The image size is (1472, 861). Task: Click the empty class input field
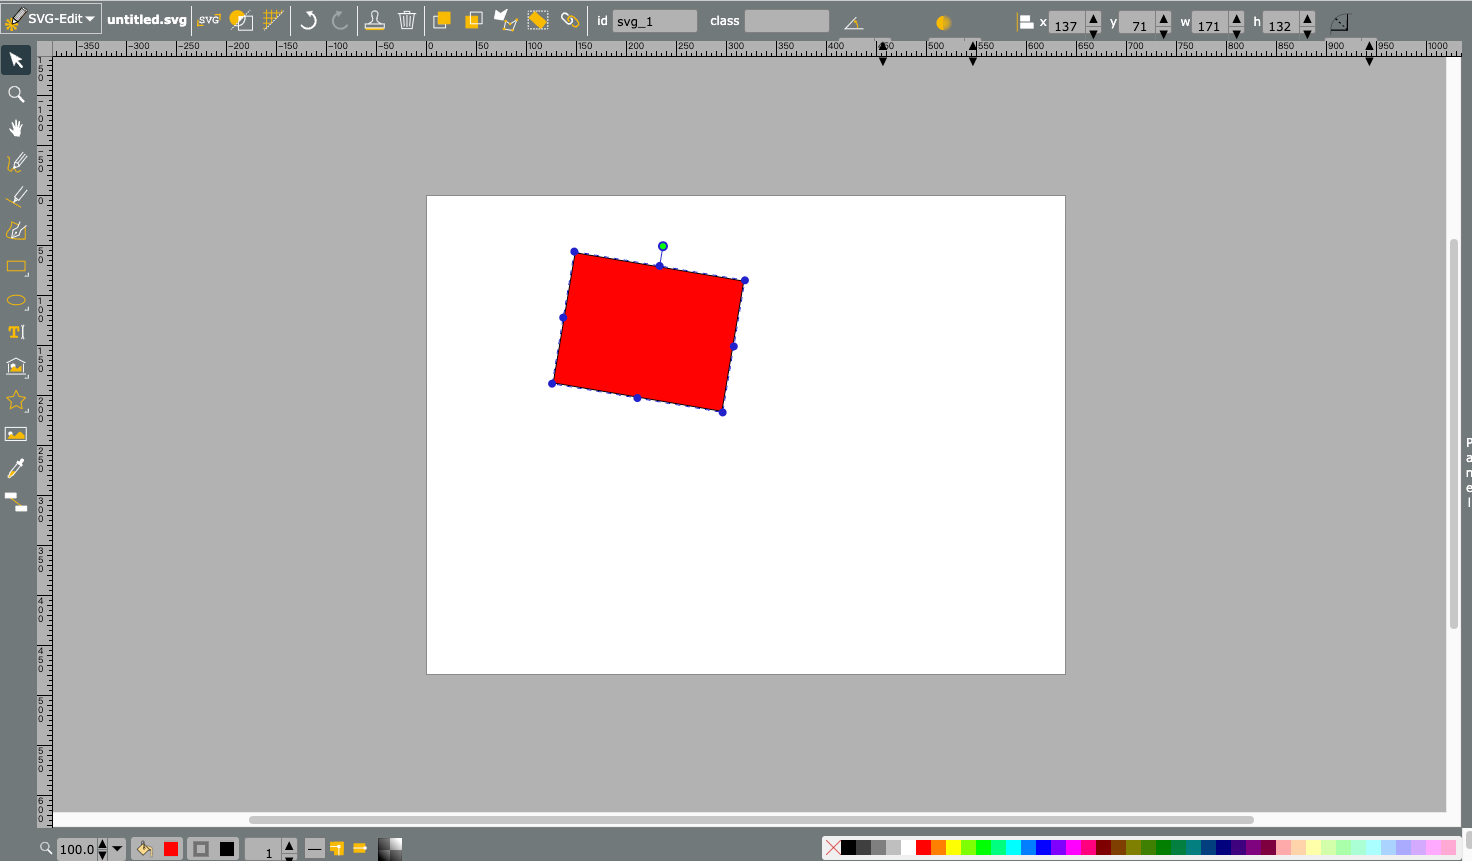[787, 21]
